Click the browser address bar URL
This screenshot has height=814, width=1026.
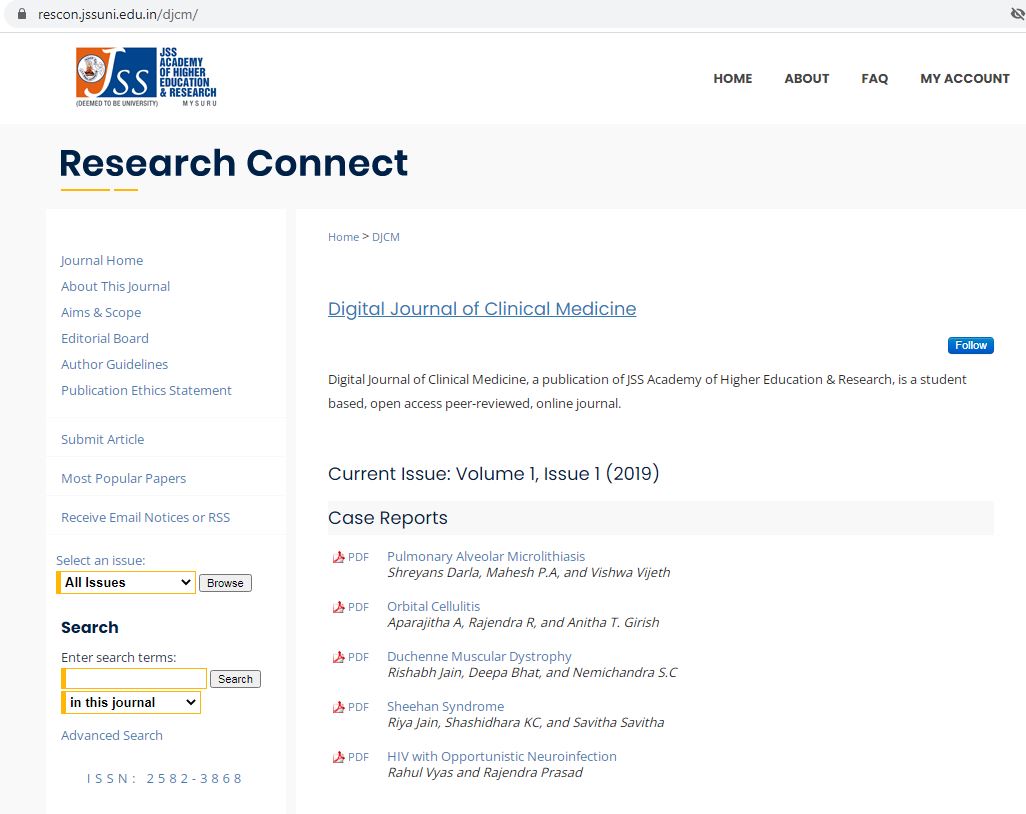118,14
